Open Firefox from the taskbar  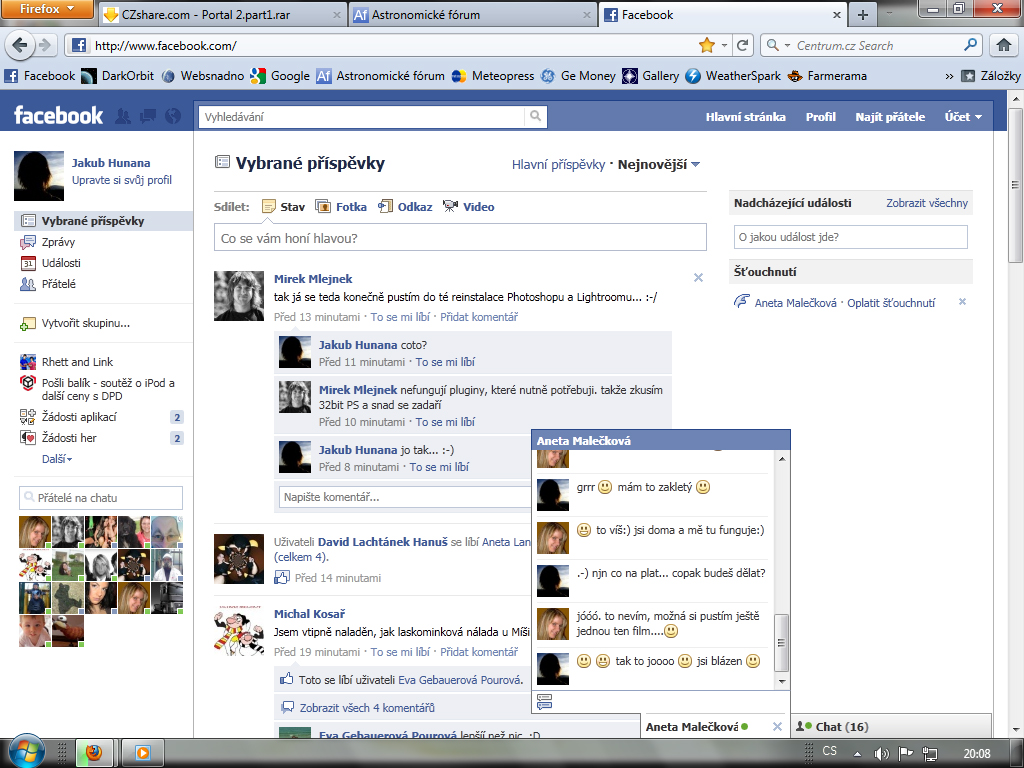coord(94,753)
